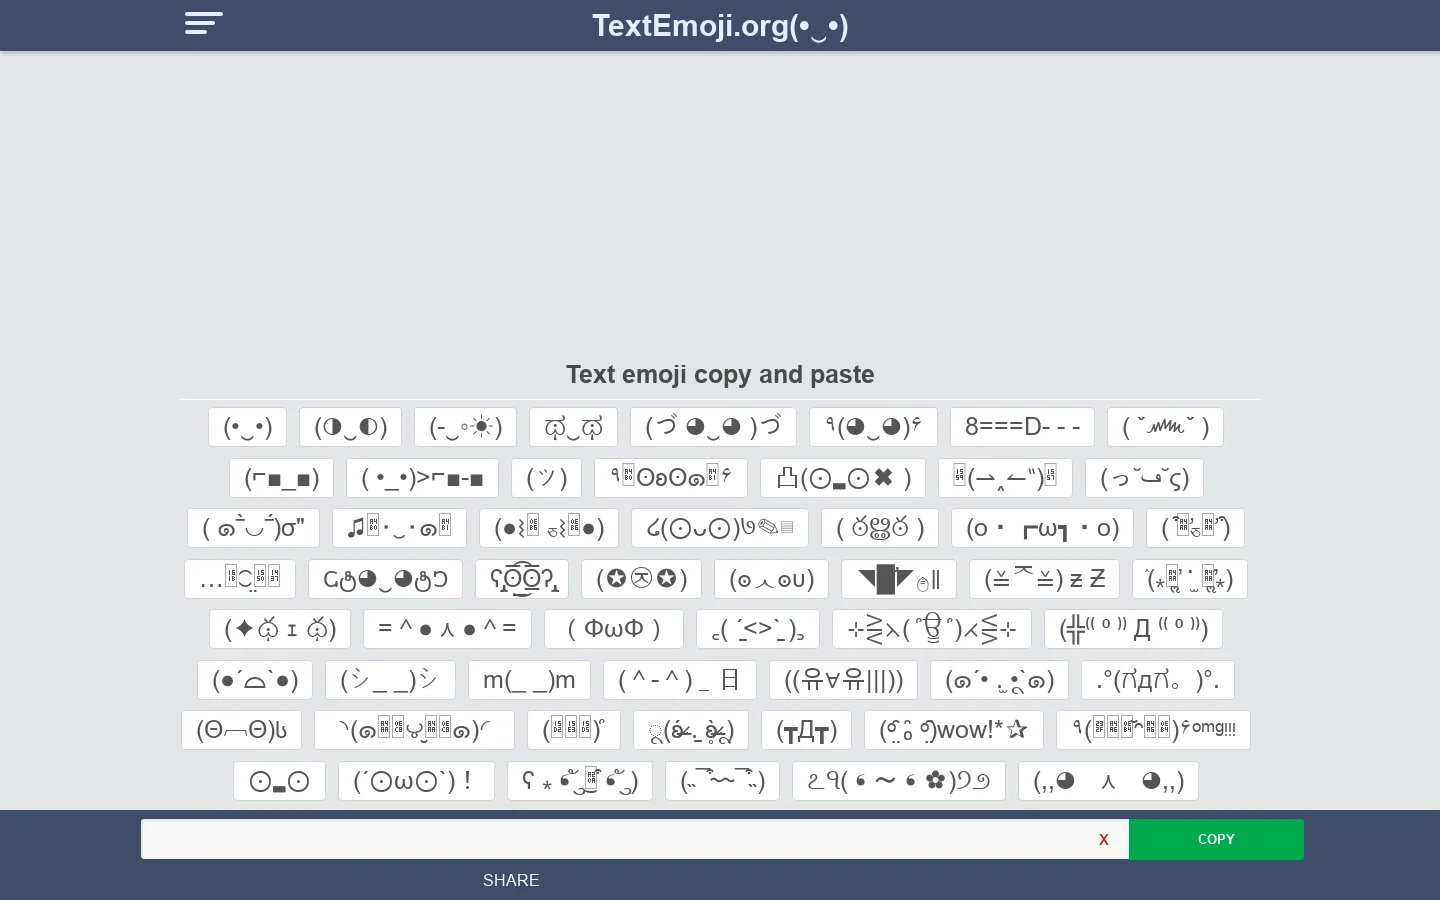Select the (o・┏ω┓・o) emoji
The height and width of the screenshot is (900, 1440).
click(1043, 528)
